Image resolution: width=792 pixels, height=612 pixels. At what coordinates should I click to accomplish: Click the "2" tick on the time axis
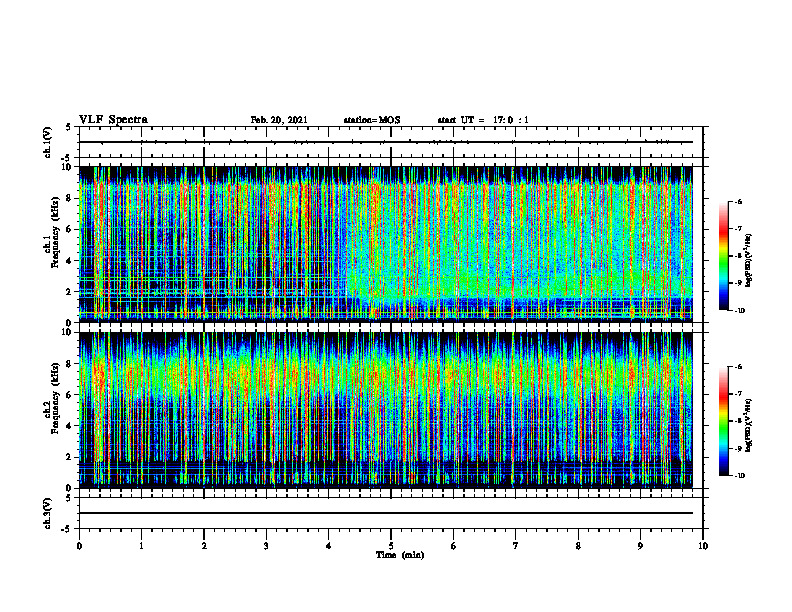point(204,546)
